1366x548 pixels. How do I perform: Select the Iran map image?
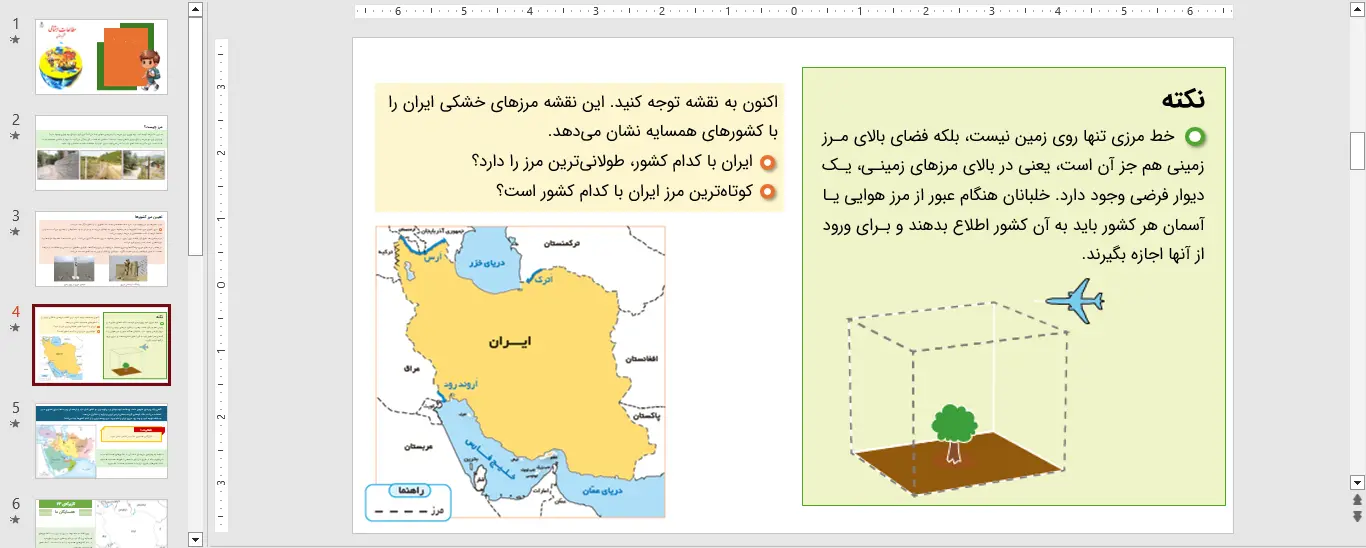(x=520, y=371)
